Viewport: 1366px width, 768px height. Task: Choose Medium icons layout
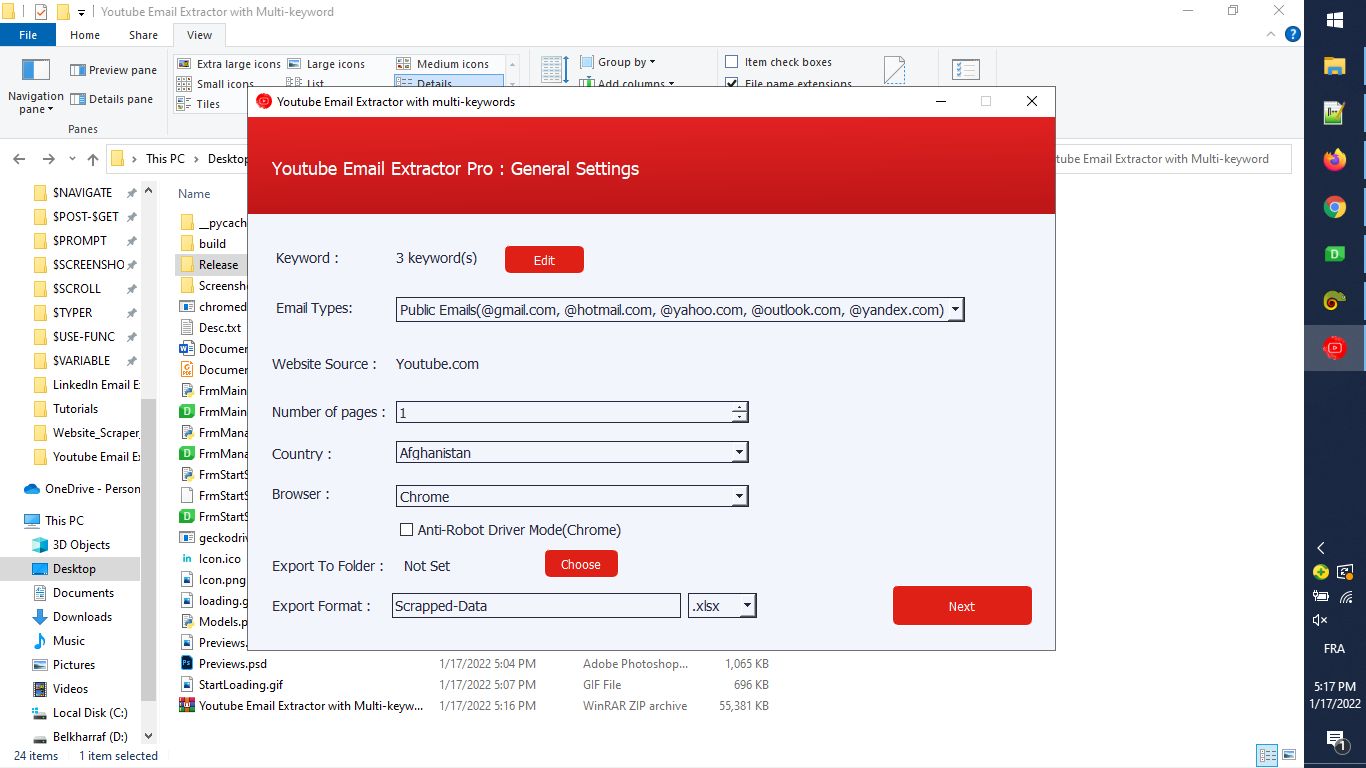tap(443, 64)
